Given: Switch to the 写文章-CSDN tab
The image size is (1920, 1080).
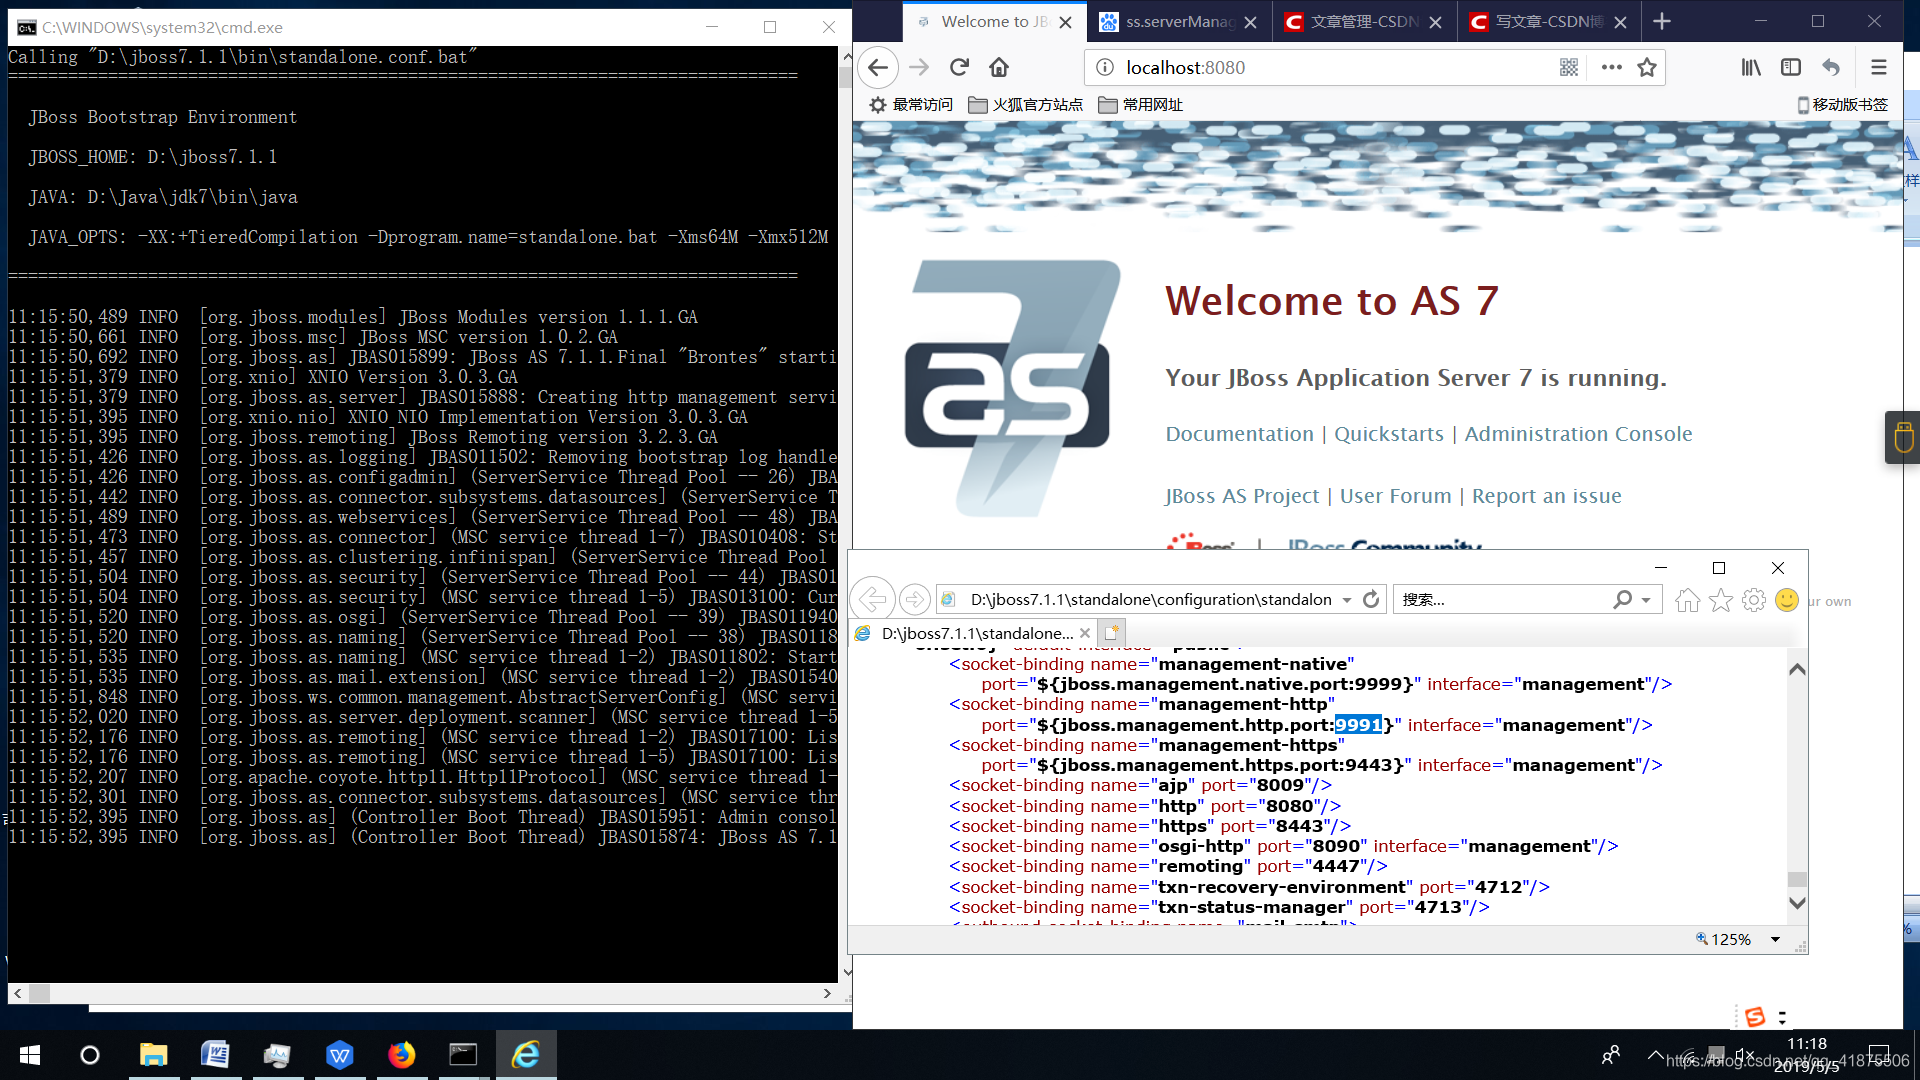Looking at the screenshot, I should point(1550,22).
